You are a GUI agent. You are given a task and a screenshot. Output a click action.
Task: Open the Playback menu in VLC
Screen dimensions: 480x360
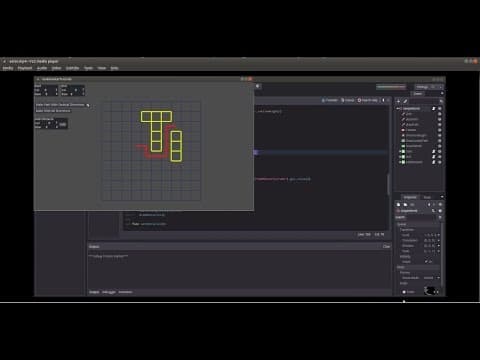tap(25, 68)
